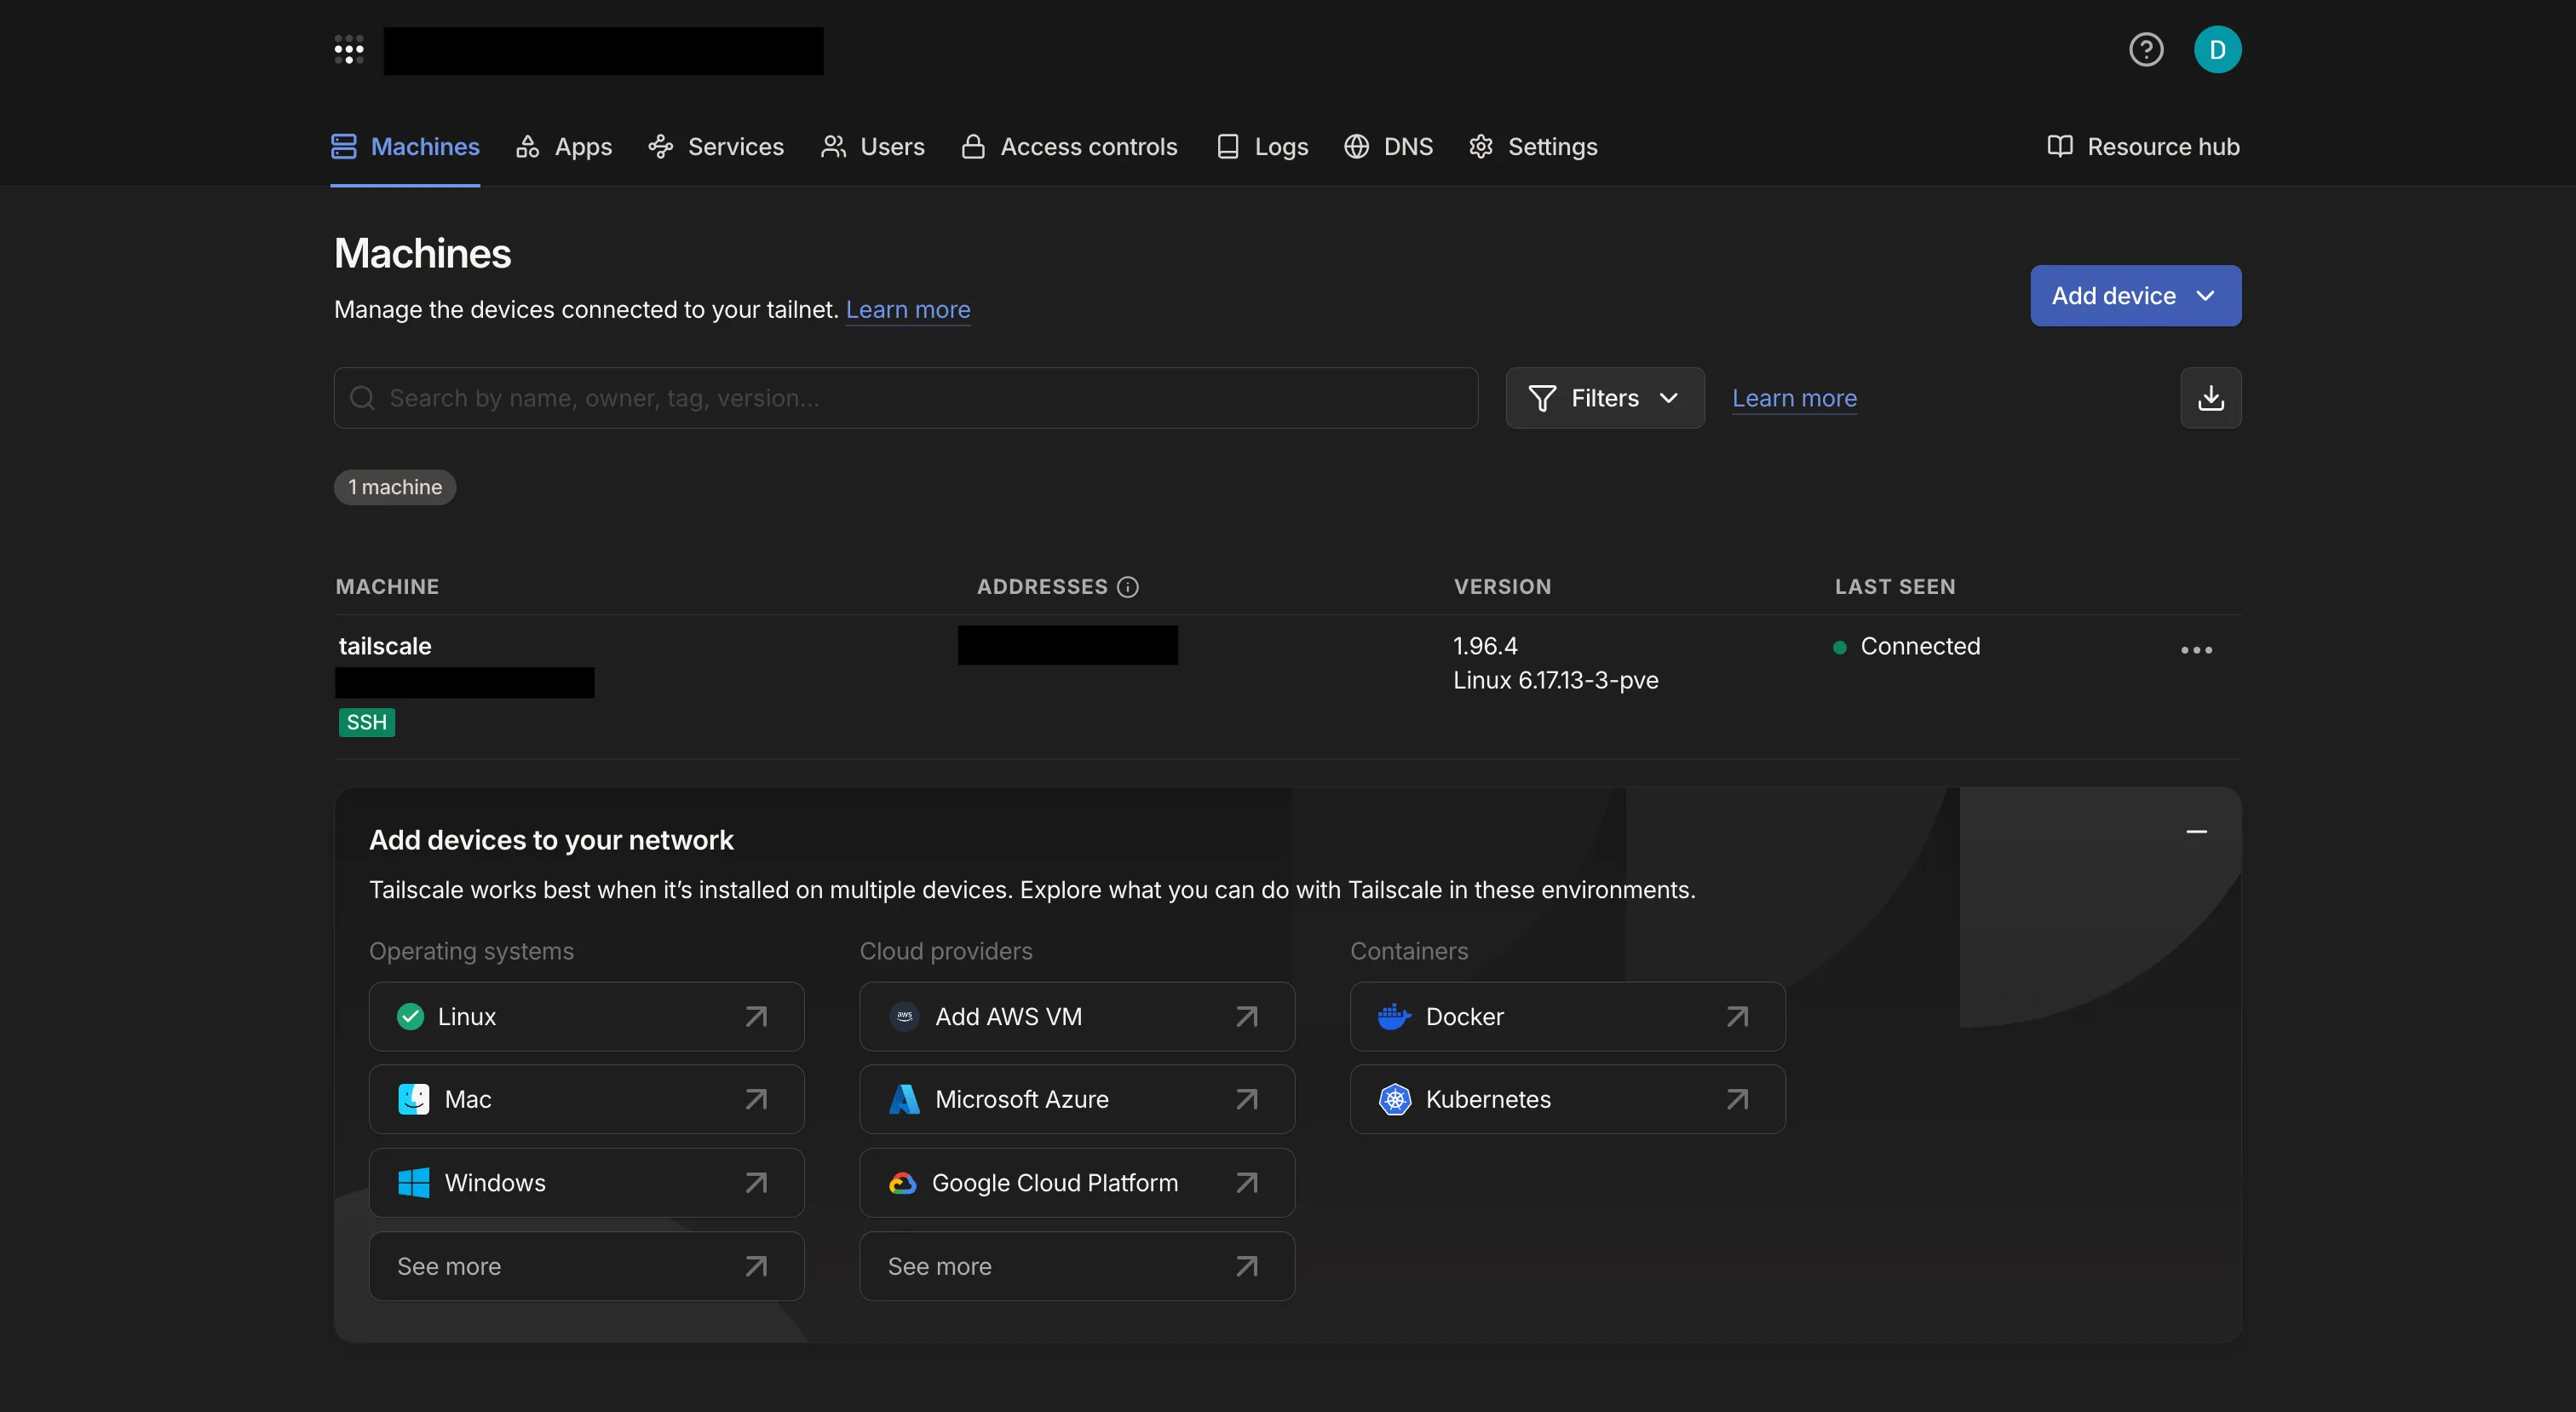The width and height of the screenshot is (2576, 1412).
Task: Click the Addresses info icon
Action: (x=1127, y=587)
